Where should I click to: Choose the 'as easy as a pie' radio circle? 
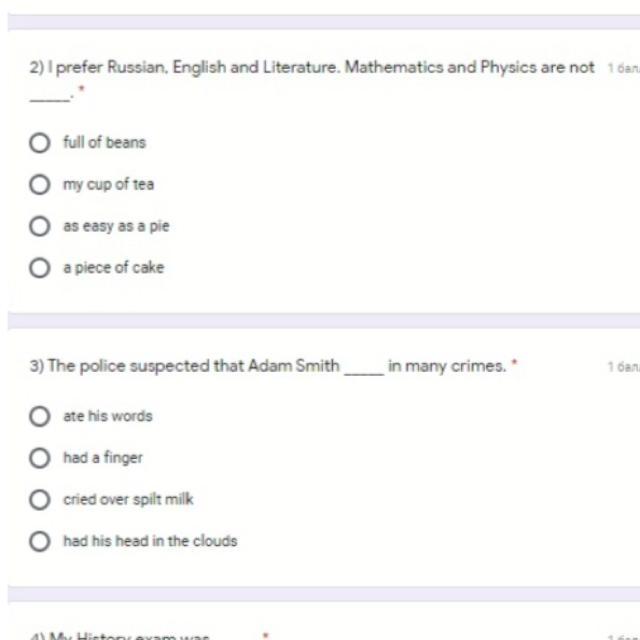[40, 226]
